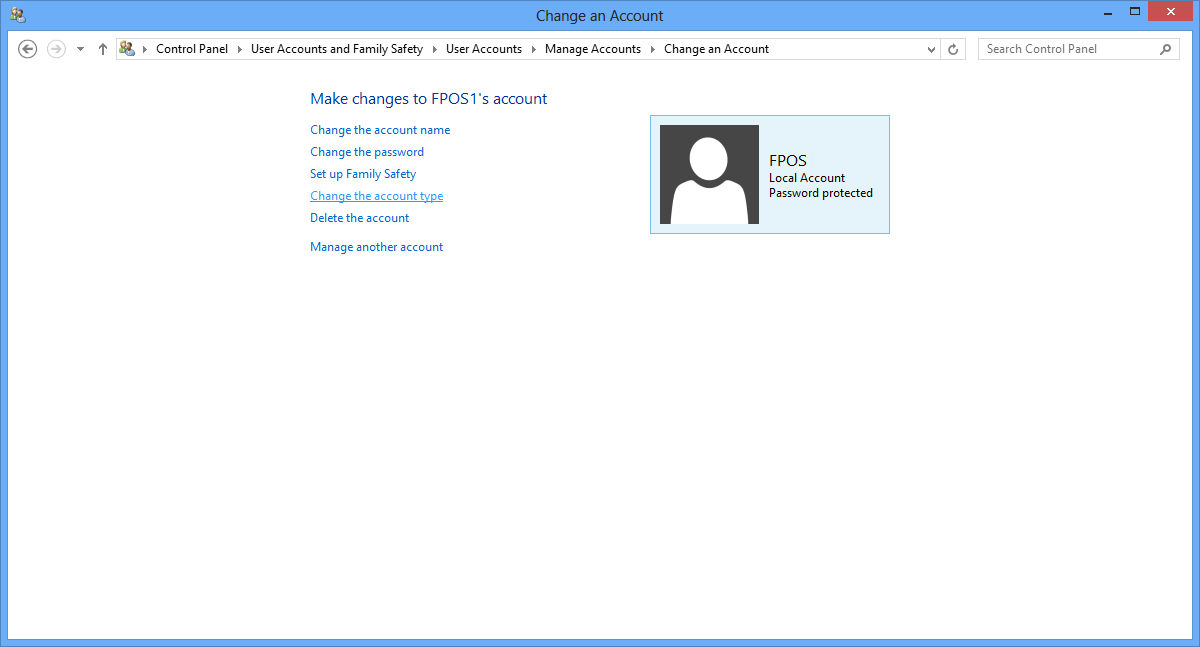The height and width of the screenshot is (647, 1200).
Task: Click Manage another account link
Action: (x=376, y=247)
